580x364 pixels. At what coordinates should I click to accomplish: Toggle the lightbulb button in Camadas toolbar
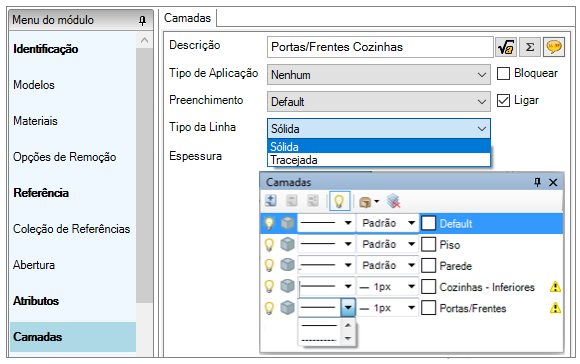pyautogui.click(x=339, y=202)
